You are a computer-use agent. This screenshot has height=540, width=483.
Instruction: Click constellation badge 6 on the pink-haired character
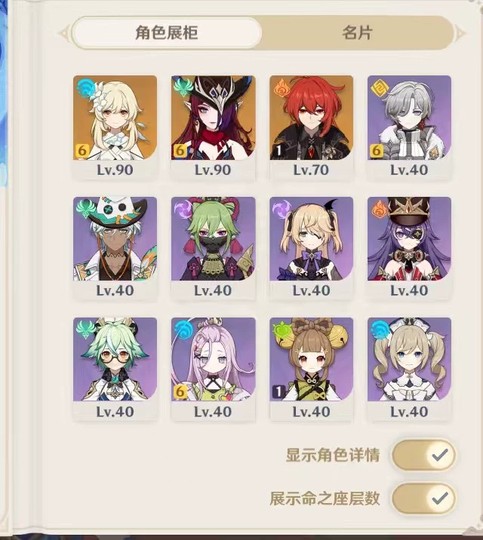click(x=179, y=392)
